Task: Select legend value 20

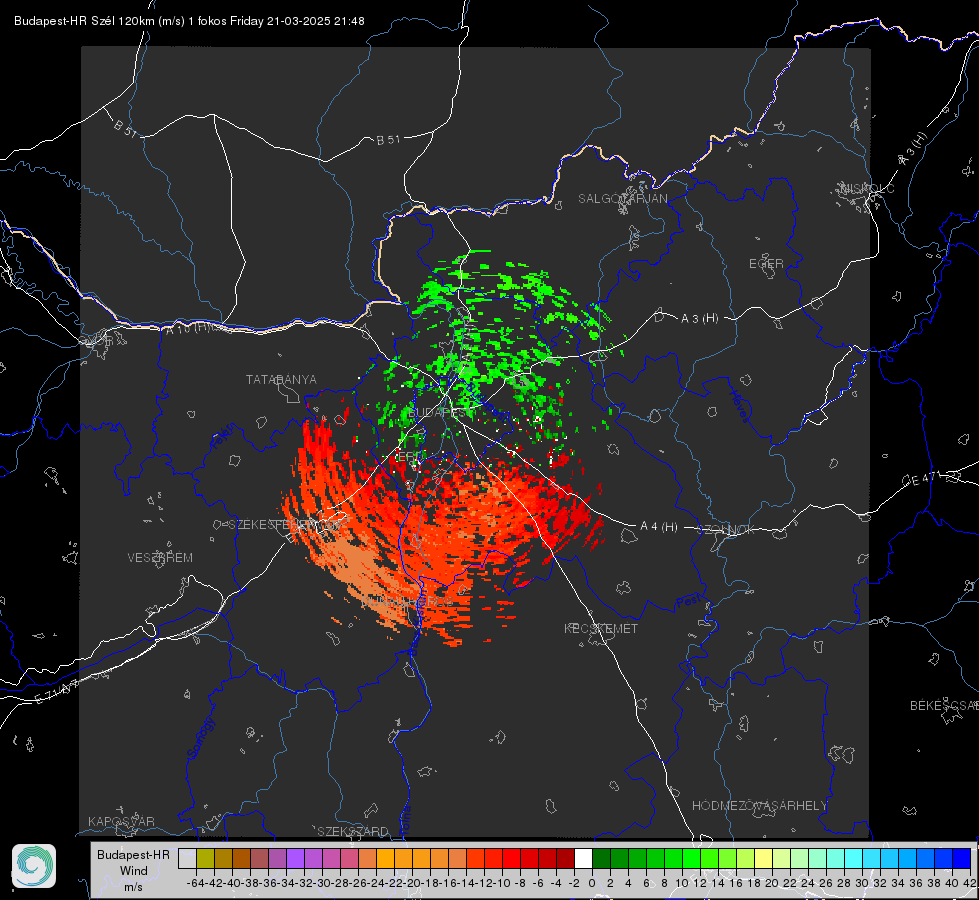Action: [772, 883]
